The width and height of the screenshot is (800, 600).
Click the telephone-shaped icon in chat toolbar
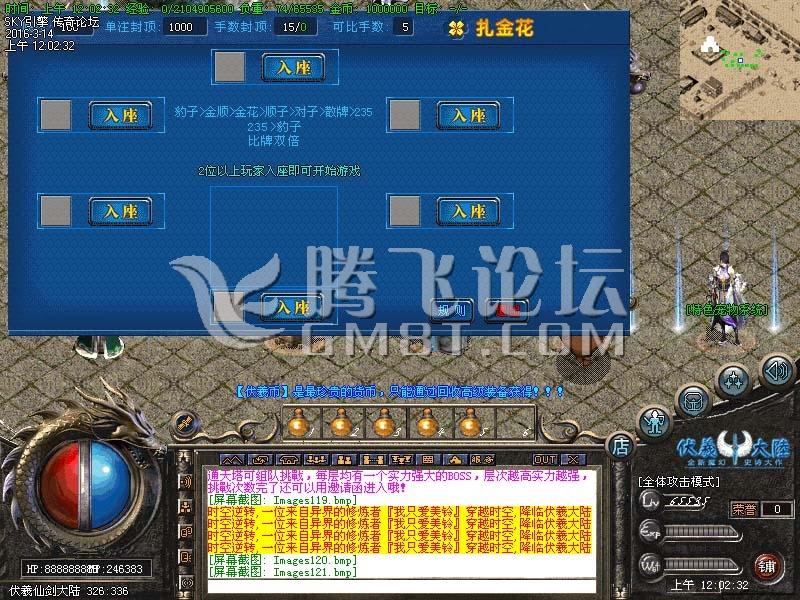click(288, 459)
